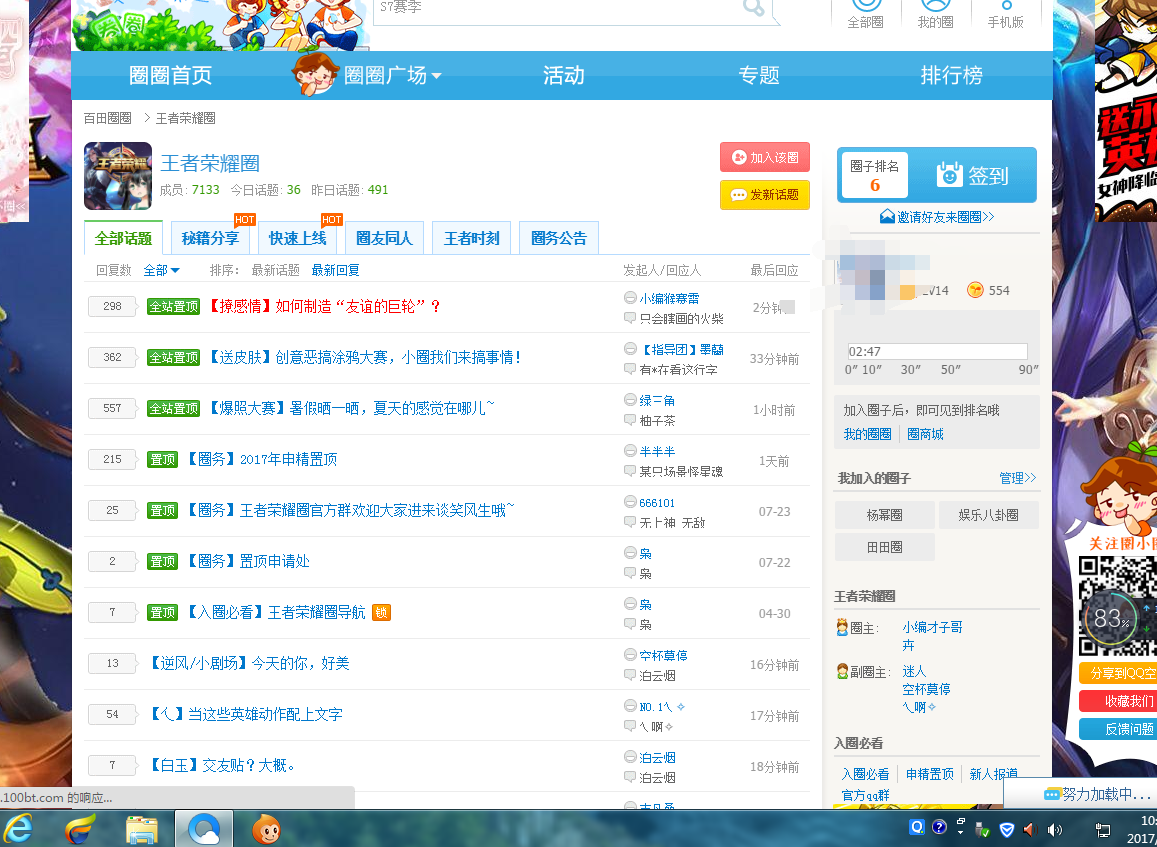The width and height of the screenshot is (1157, 847).
Task: Click the calendar icon on 签到 button
Action: coord(949,175)
